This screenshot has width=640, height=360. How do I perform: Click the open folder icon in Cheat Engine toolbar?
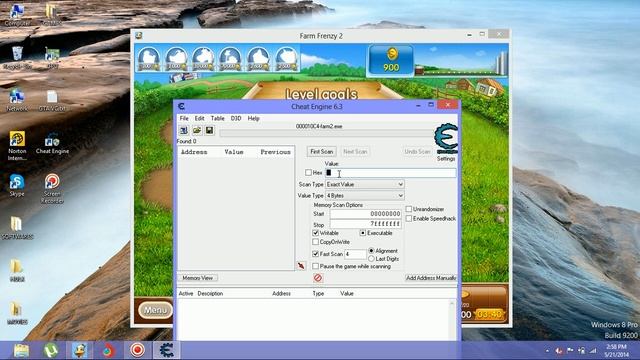(x=197, y=130)
